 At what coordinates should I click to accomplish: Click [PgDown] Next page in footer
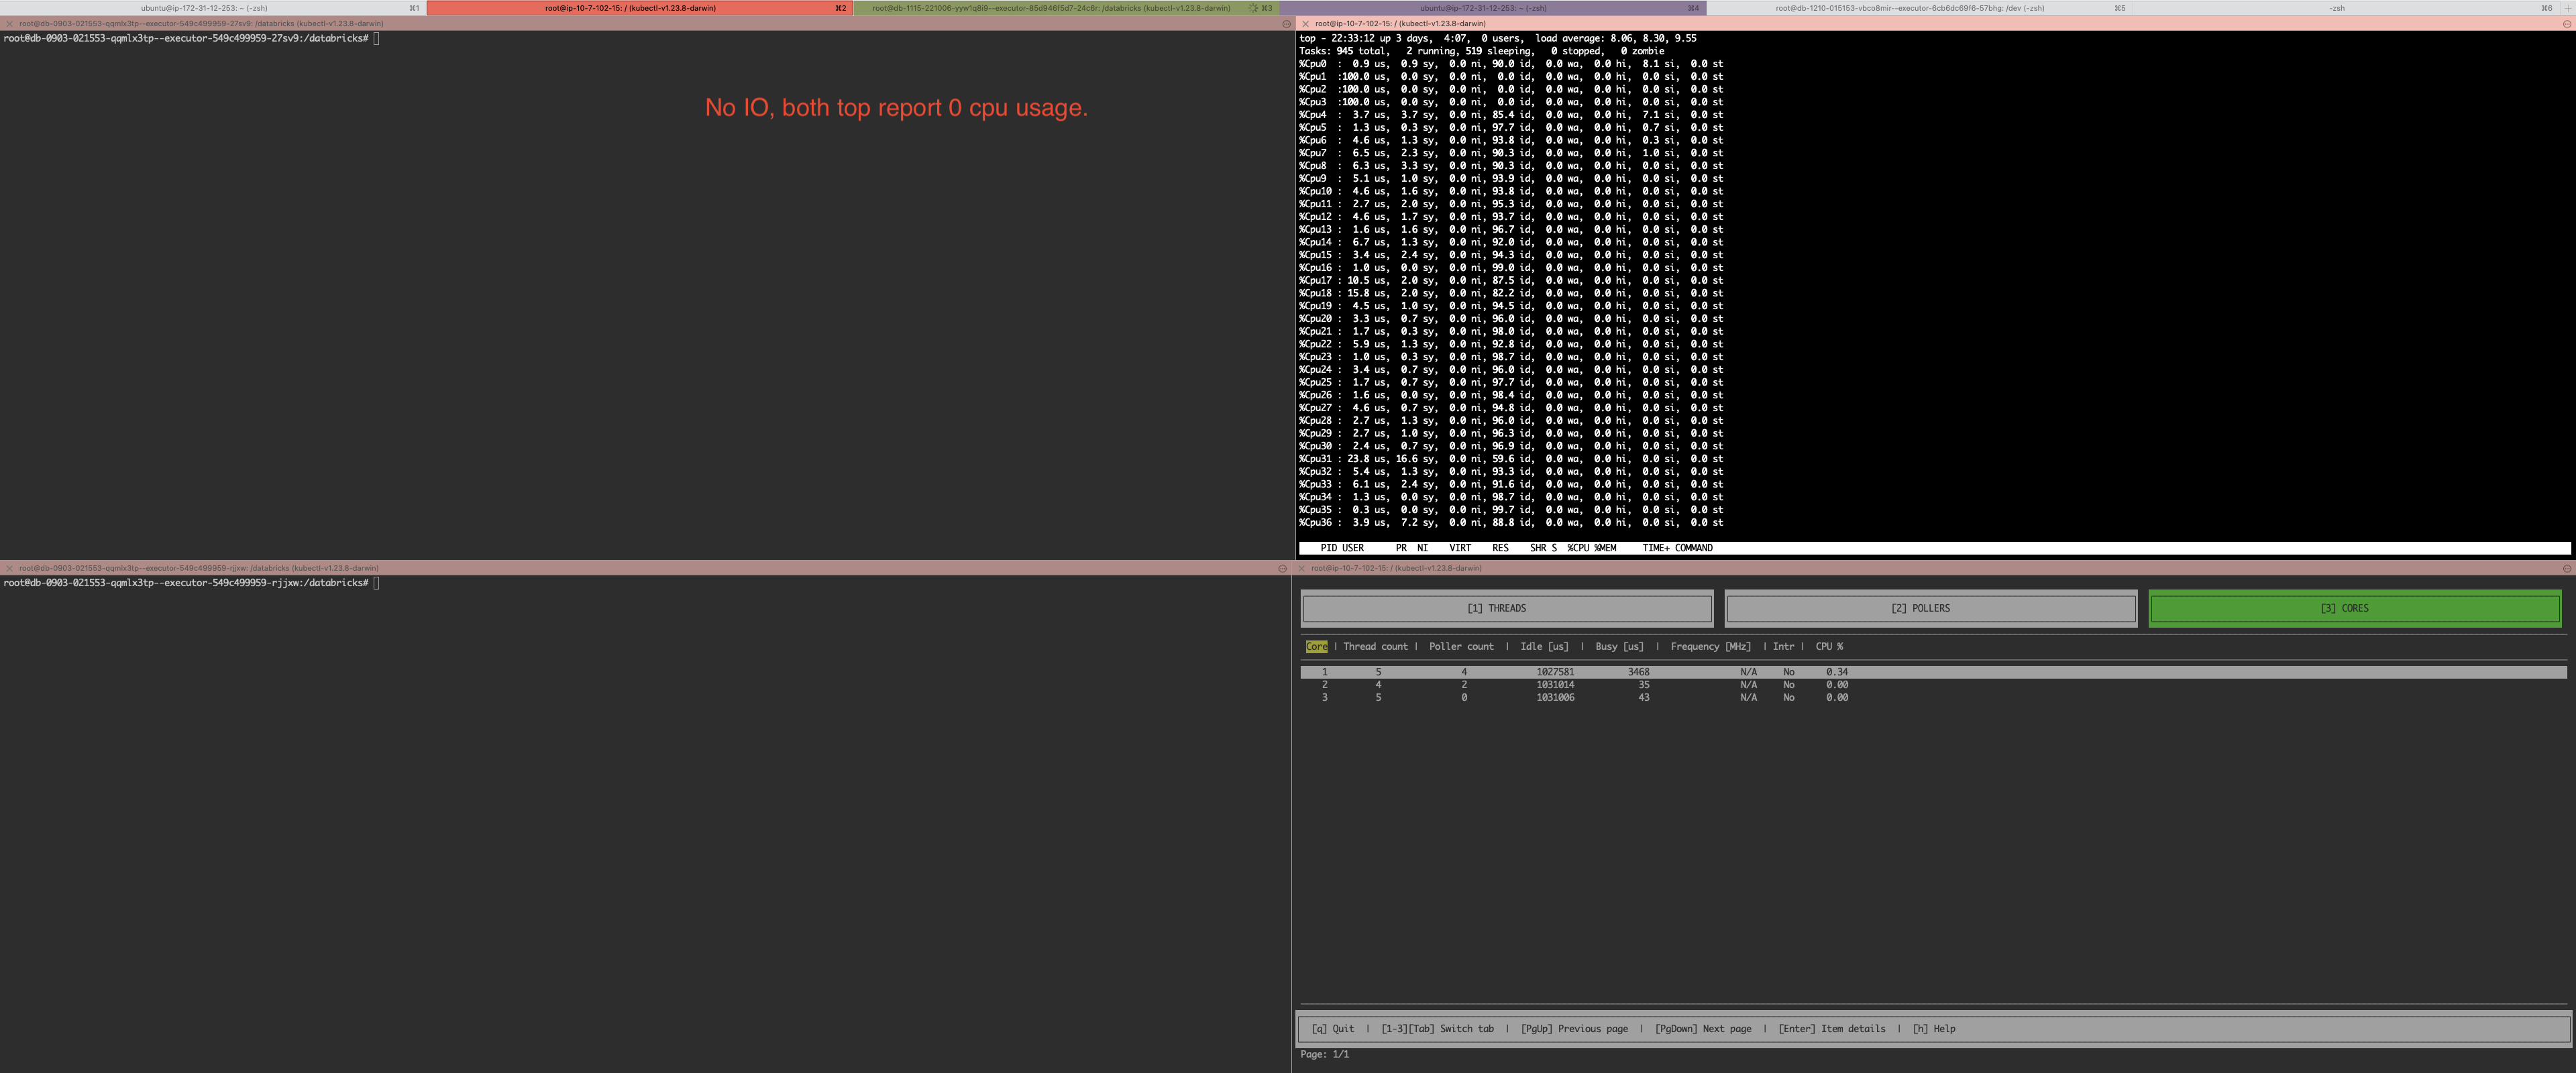tap(1703, 1028)
